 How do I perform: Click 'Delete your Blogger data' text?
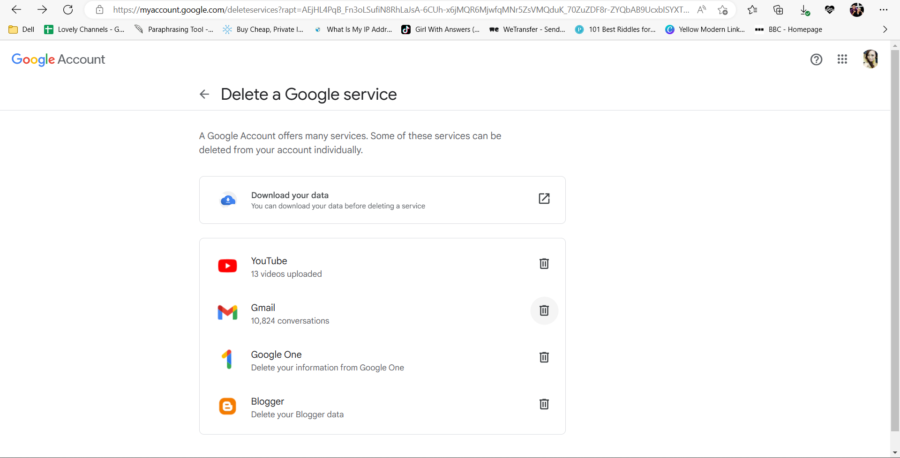tap(297, 414)
